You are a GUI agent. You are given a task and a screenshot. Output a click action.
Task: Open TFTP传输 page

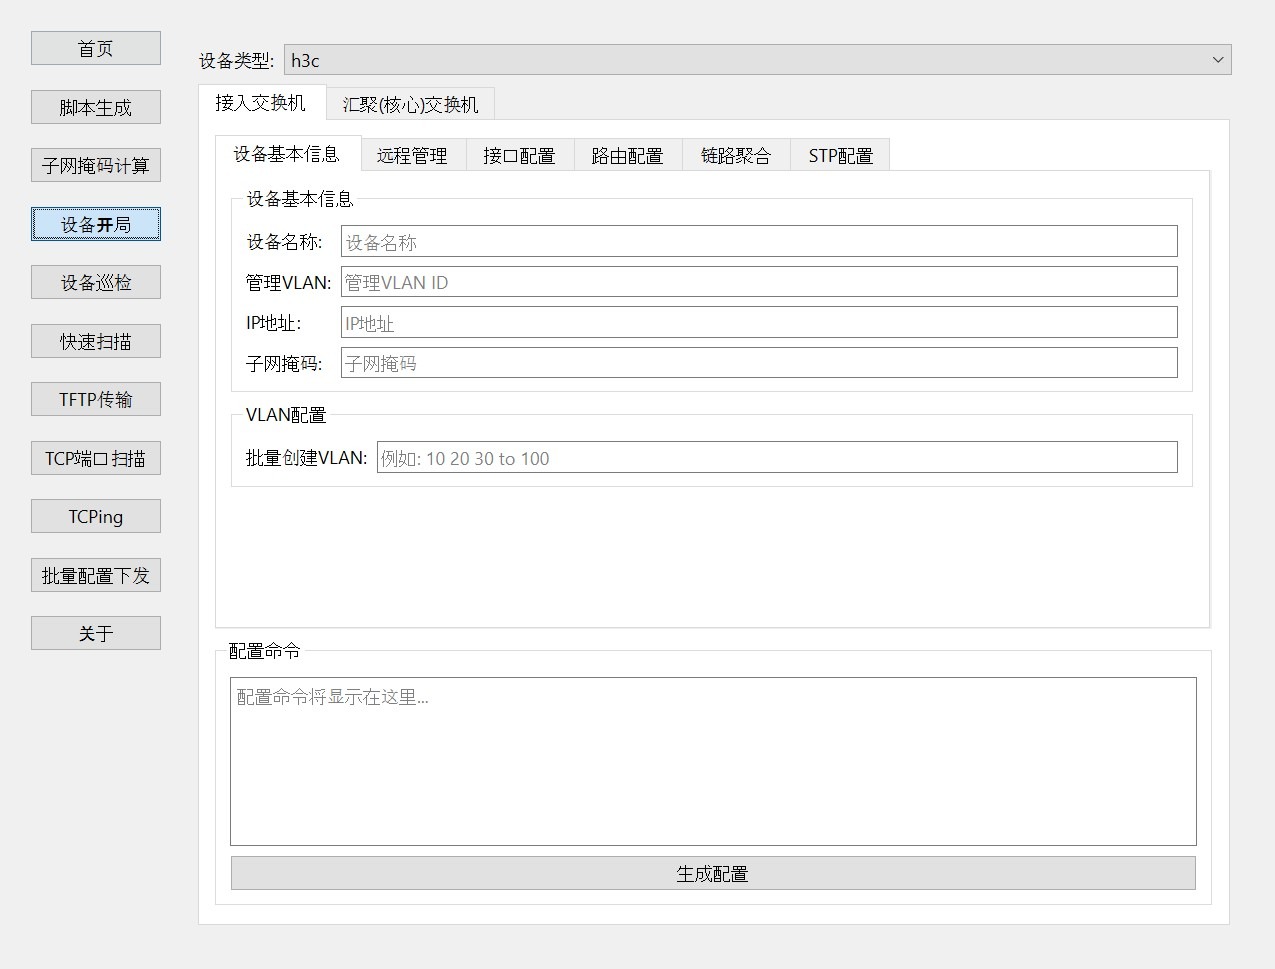[96, 399]
